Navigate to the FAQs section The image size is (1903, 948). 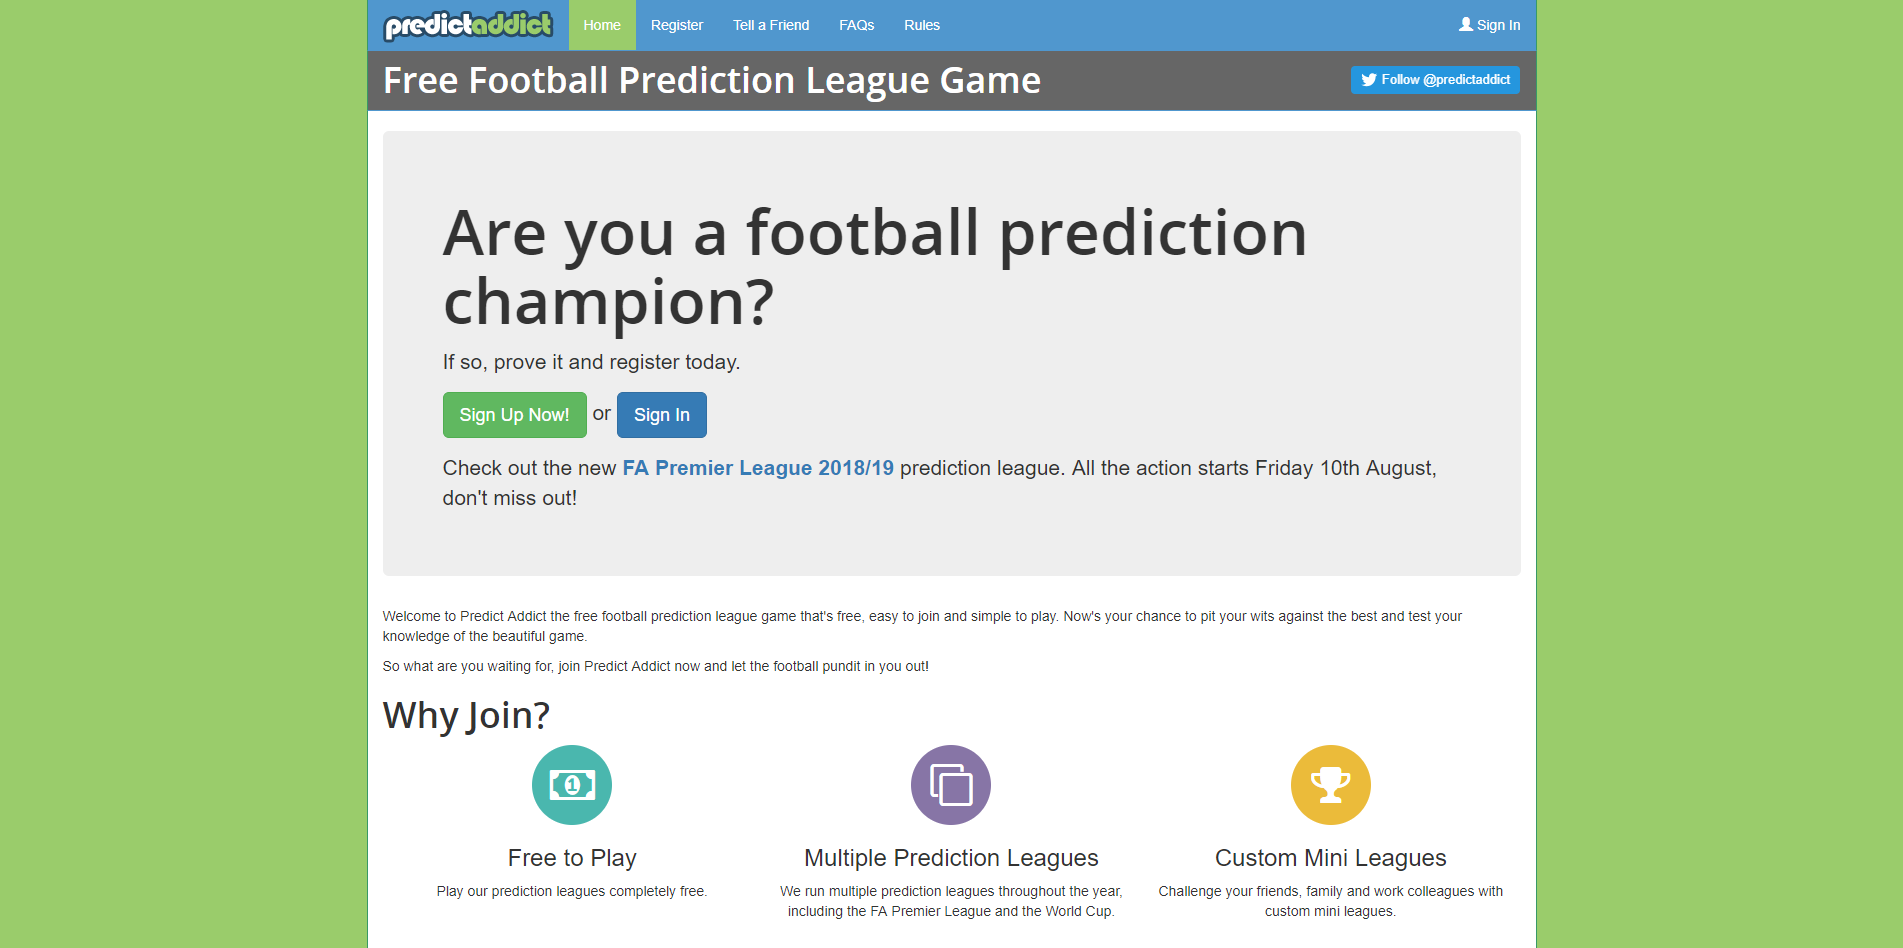856,24
